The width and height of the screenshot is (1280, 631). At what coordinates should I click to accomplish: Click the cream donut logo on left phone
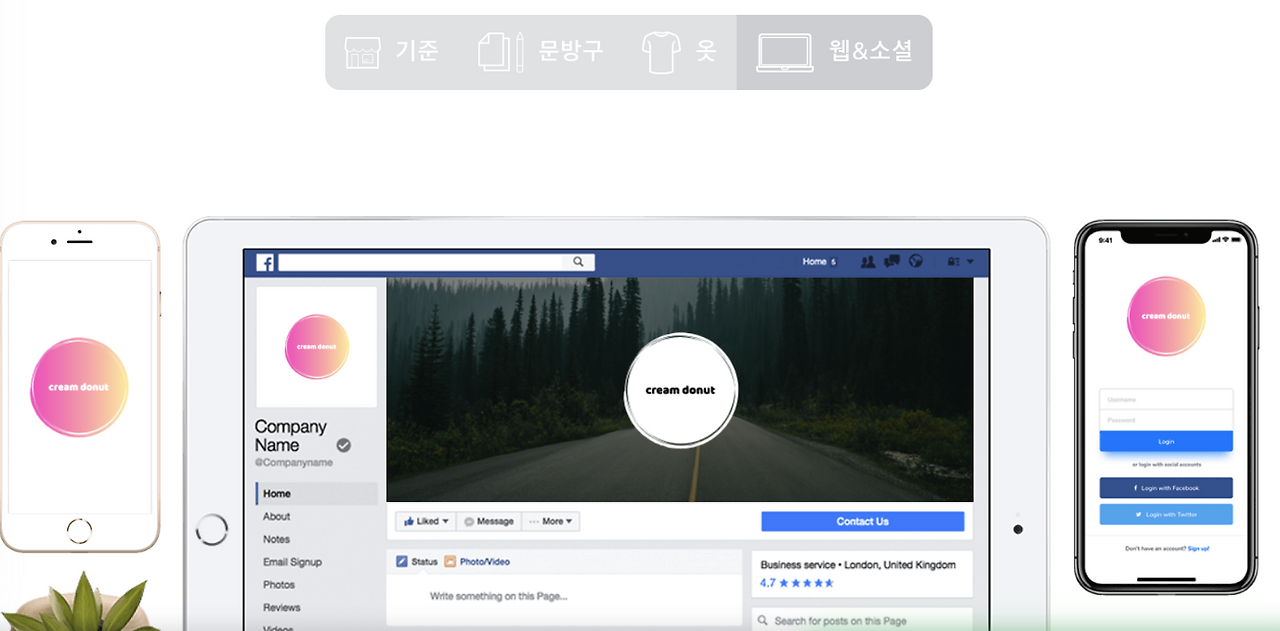pyautogui.click(x=80, y=387)
